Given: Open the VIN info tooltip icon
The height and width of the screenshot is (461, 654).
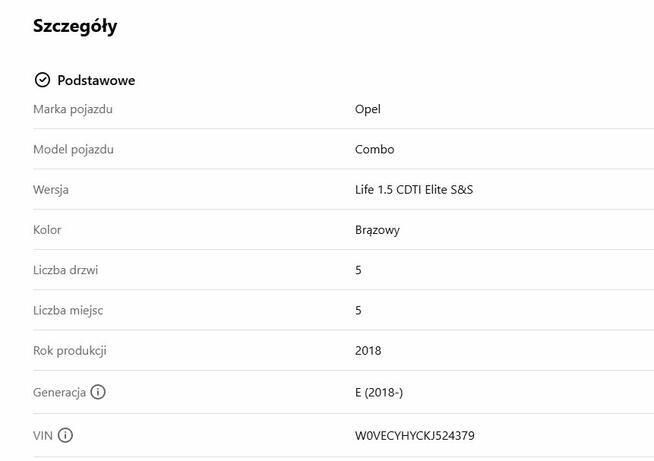Looking at the screenshot, I should [x=65, y=435].
